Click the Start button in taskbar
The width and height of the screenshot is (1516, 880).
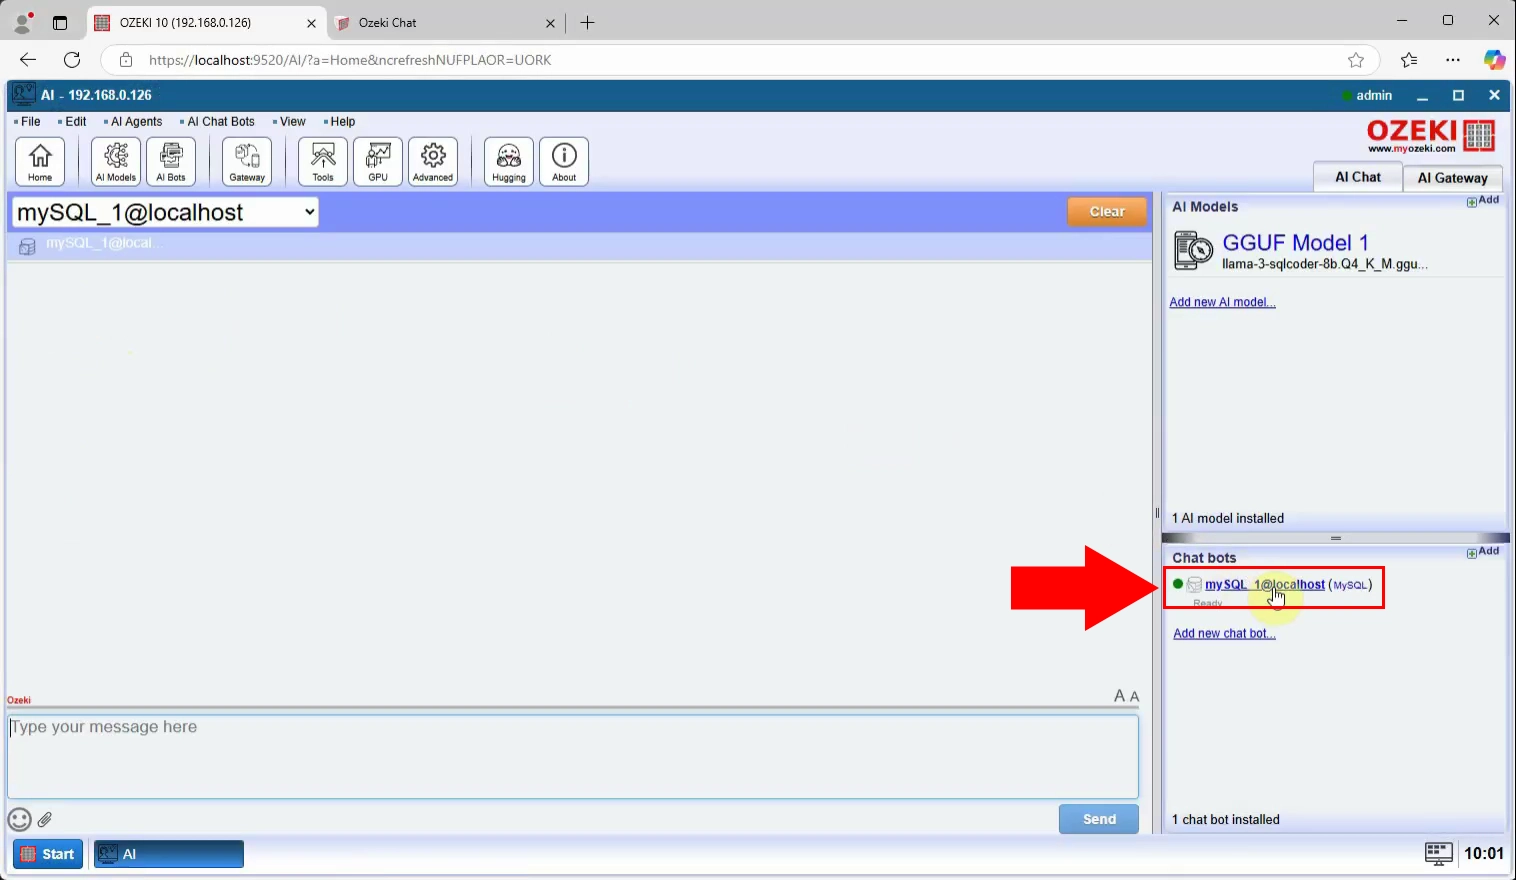48,854
